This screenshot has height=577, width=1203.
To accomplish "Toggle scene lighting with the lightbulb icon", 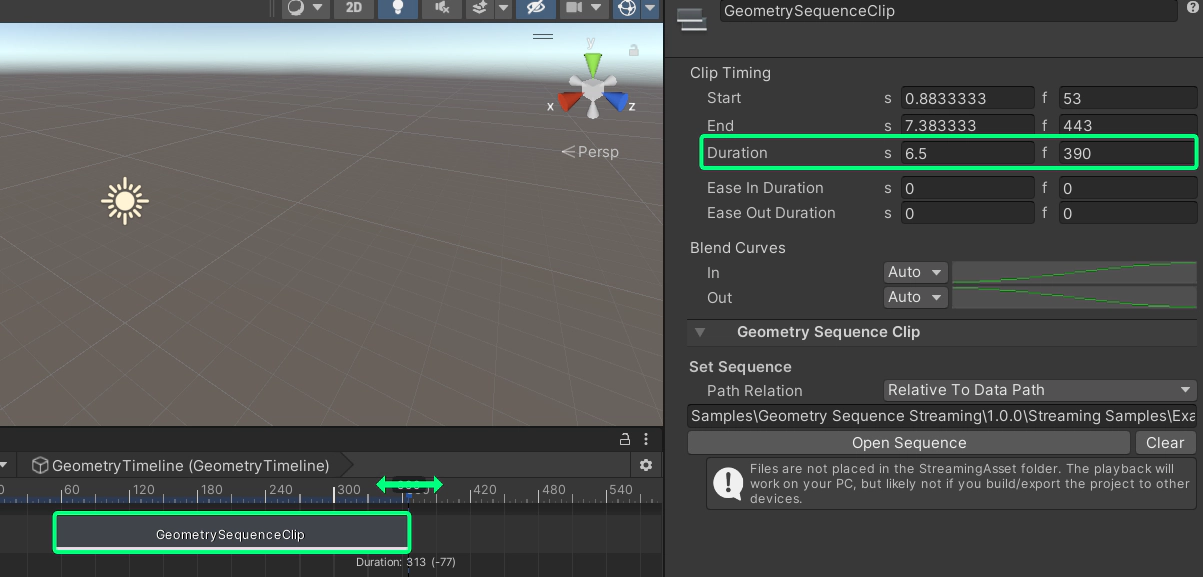I will click(x=398, y=8).
